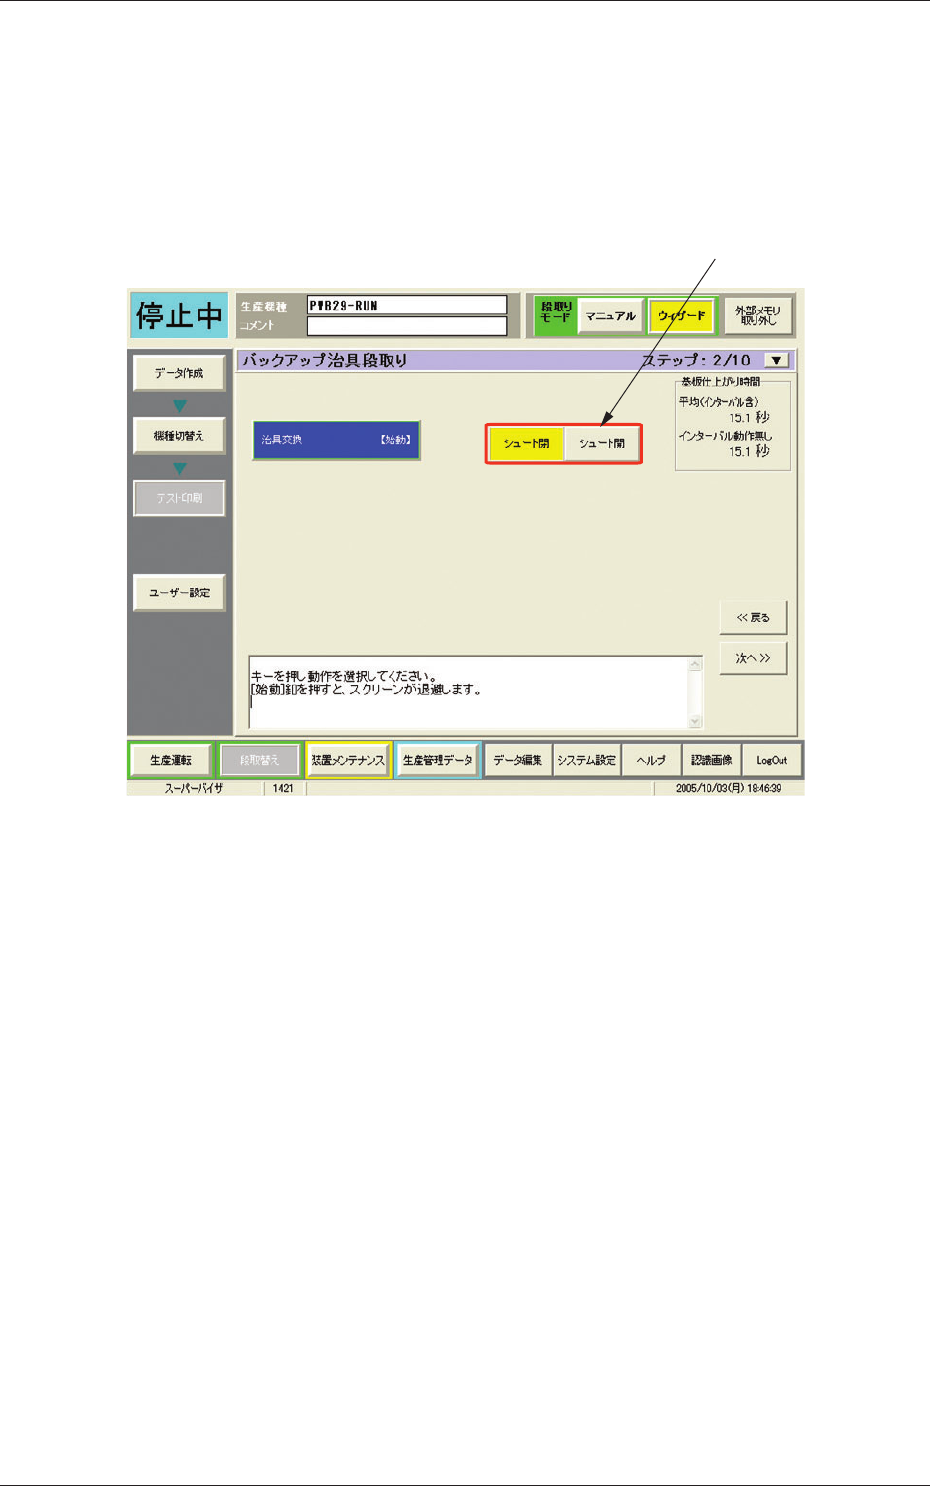Click the message box down scroll arrow

(x=695, y=721)
